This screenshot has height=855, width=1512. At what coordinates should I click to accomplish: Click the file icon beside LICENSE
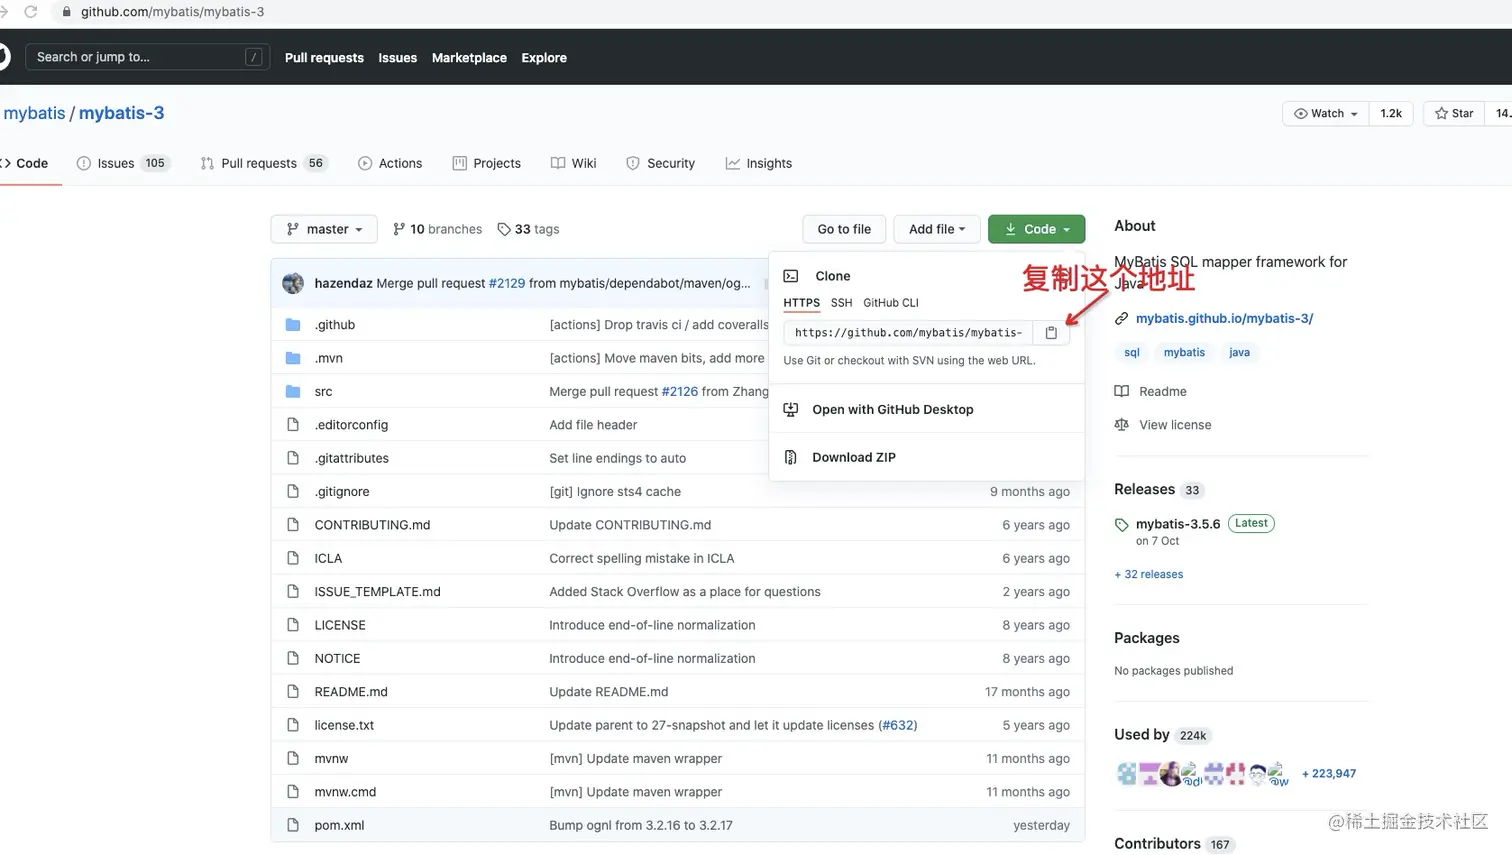click(x=293, y=625)
